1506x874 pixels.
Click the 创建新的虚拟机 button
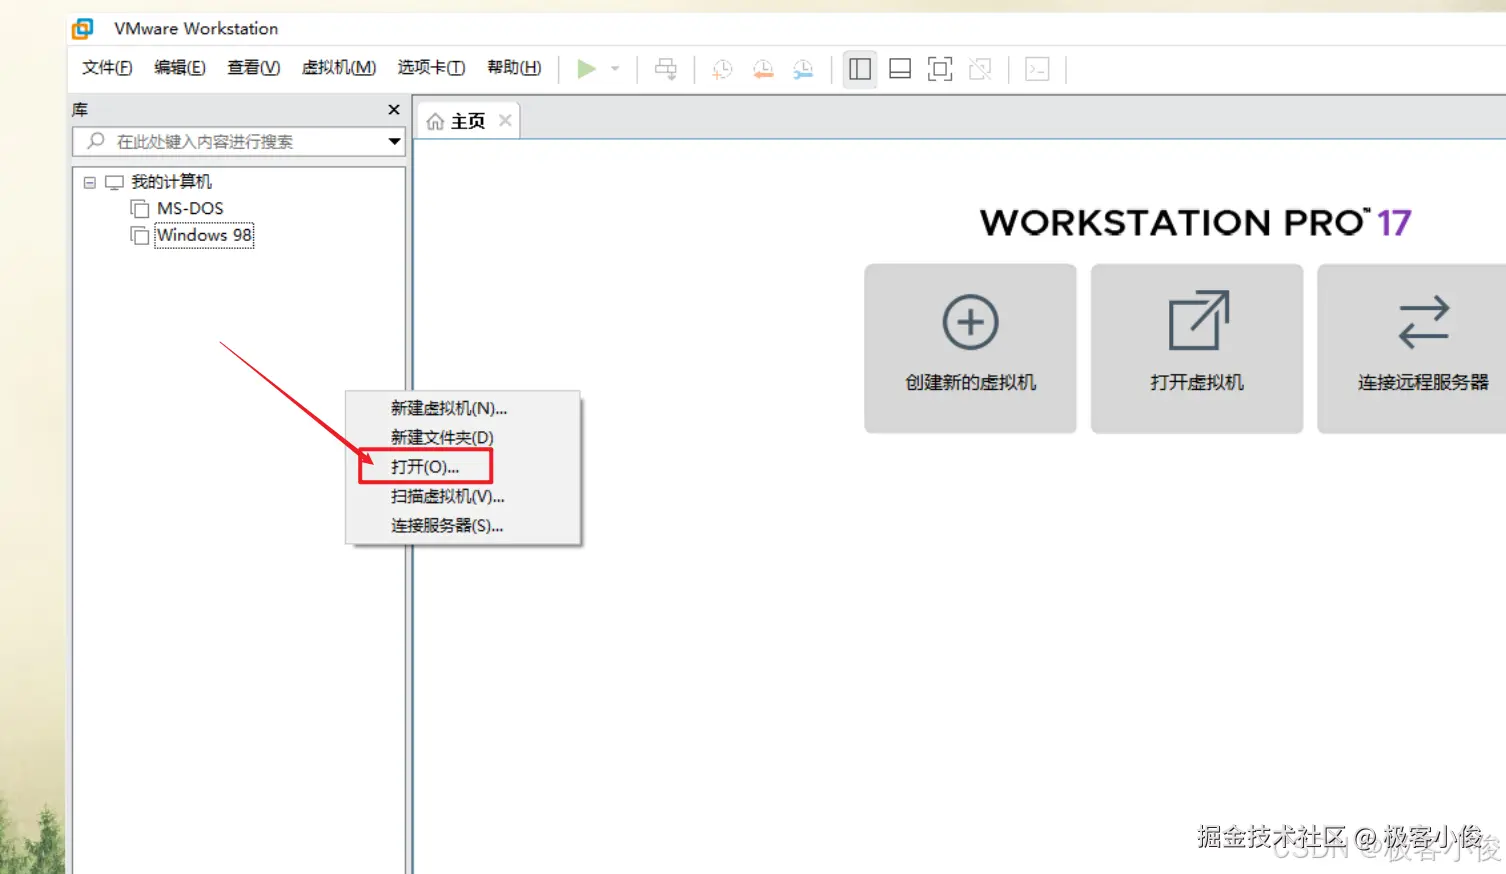point(970,348)
